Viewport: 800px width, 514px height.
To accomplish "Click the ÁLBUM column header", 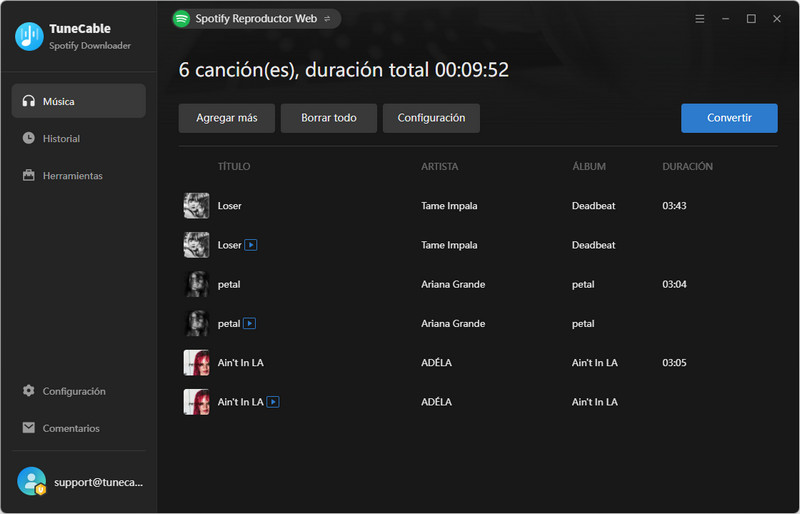I will click(x=589, y=166).
